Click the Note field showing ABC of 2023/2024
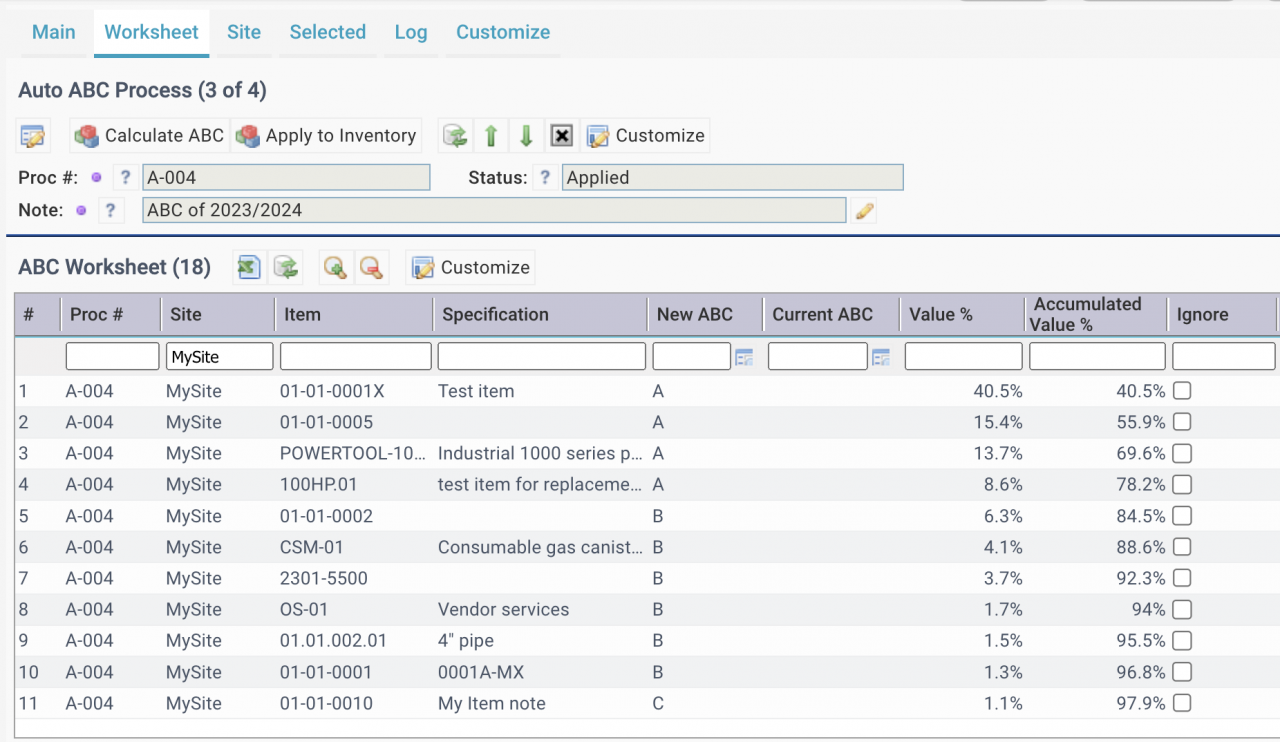Screen dimensions: 1280x742 pos(494,210)
